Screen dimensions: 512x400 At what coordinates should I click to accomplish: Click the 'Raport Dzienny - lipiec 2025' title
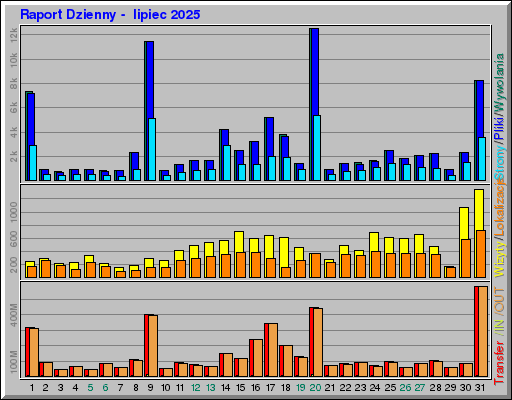point(110,15)
